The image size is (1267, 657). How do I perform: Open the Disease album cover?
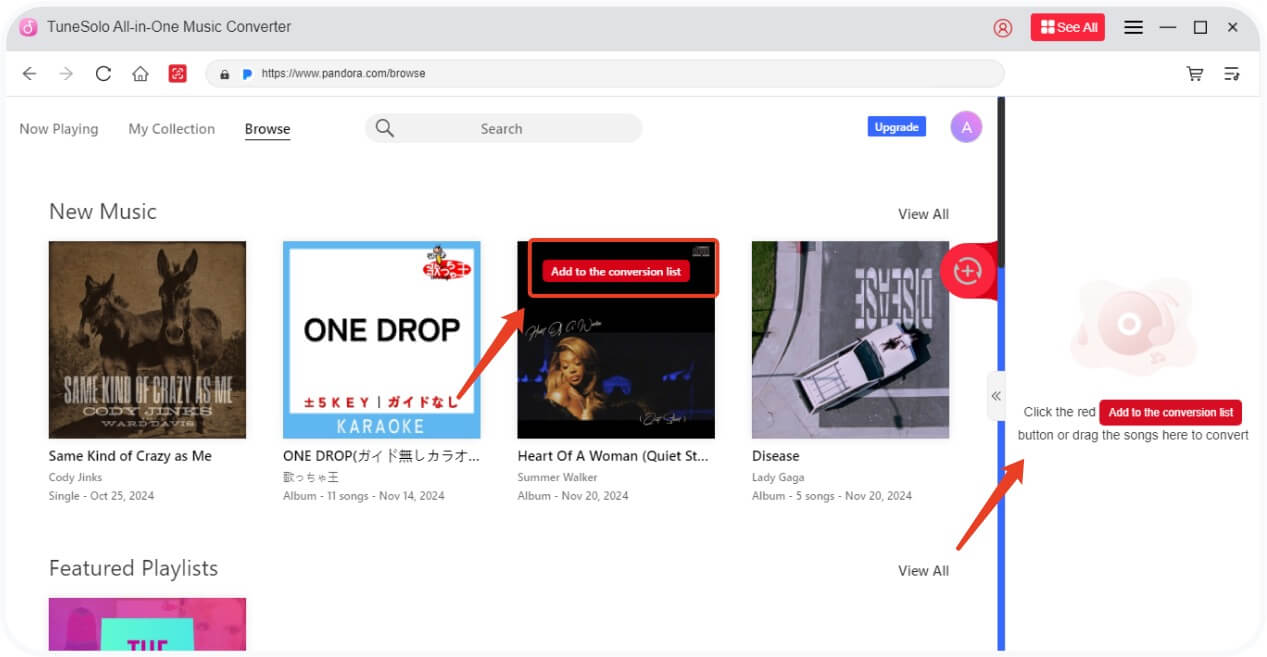click(850, 340)
